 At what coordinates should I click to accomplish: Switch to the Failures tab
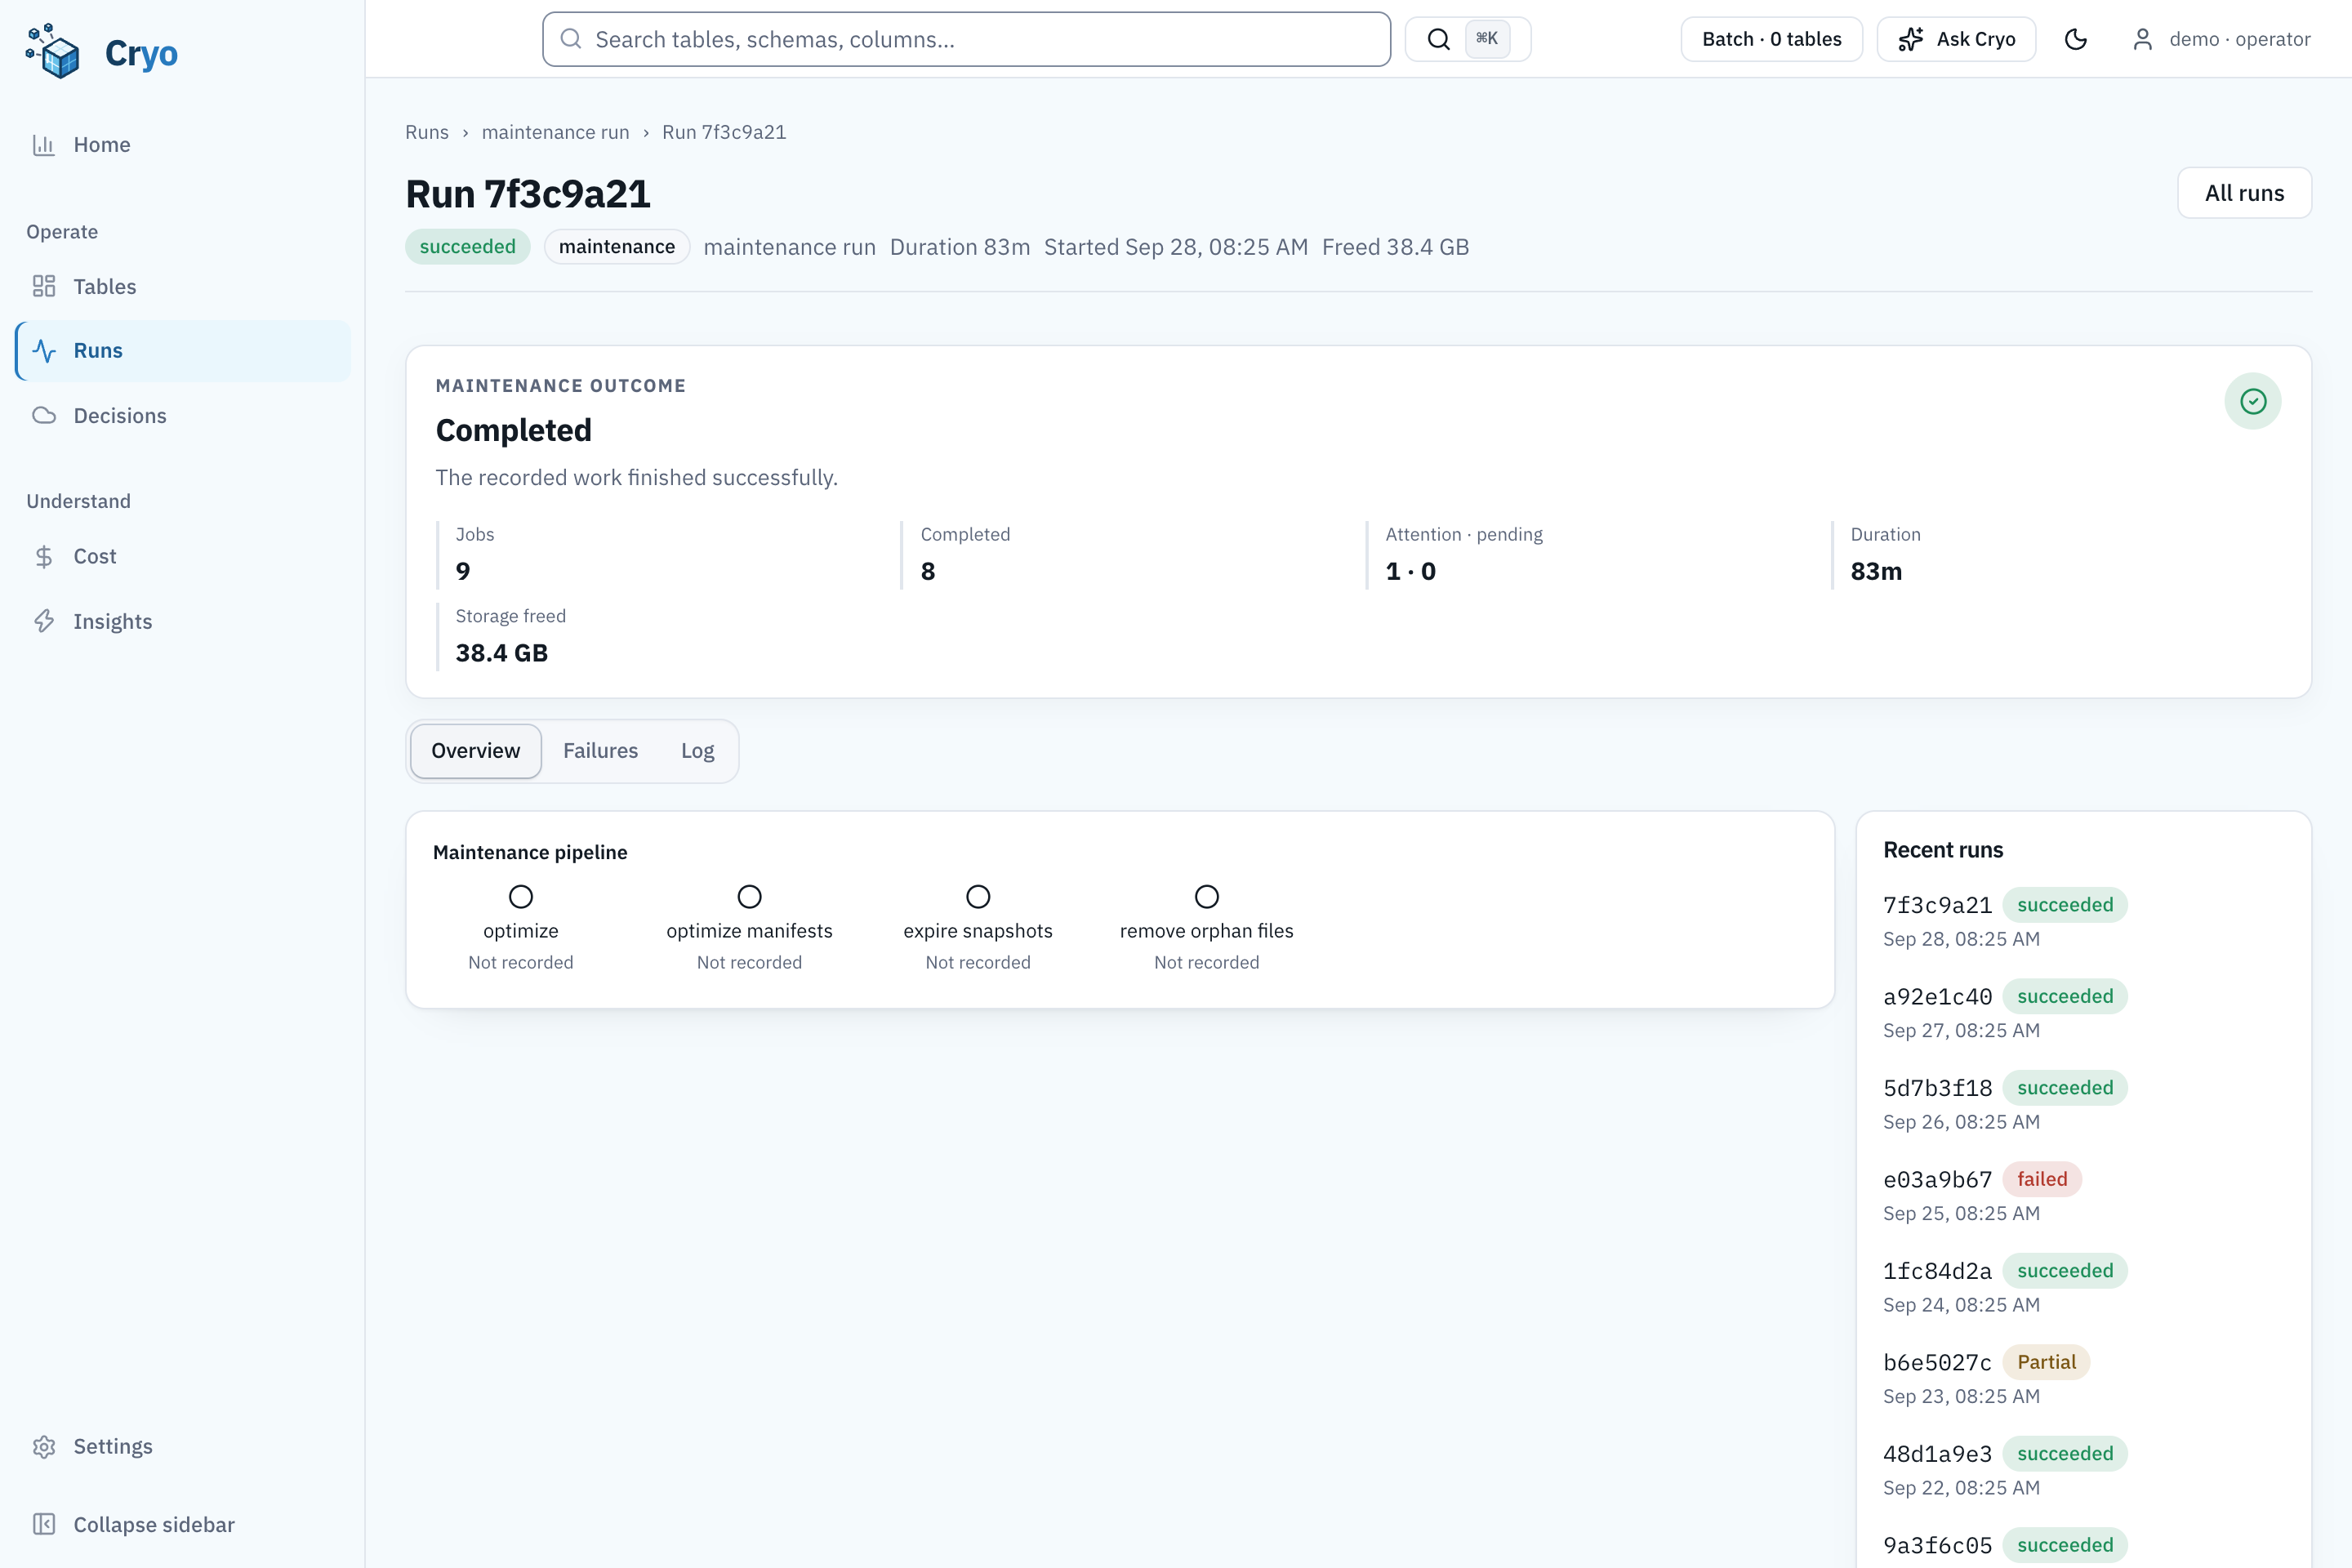click(x=600, y=751)
